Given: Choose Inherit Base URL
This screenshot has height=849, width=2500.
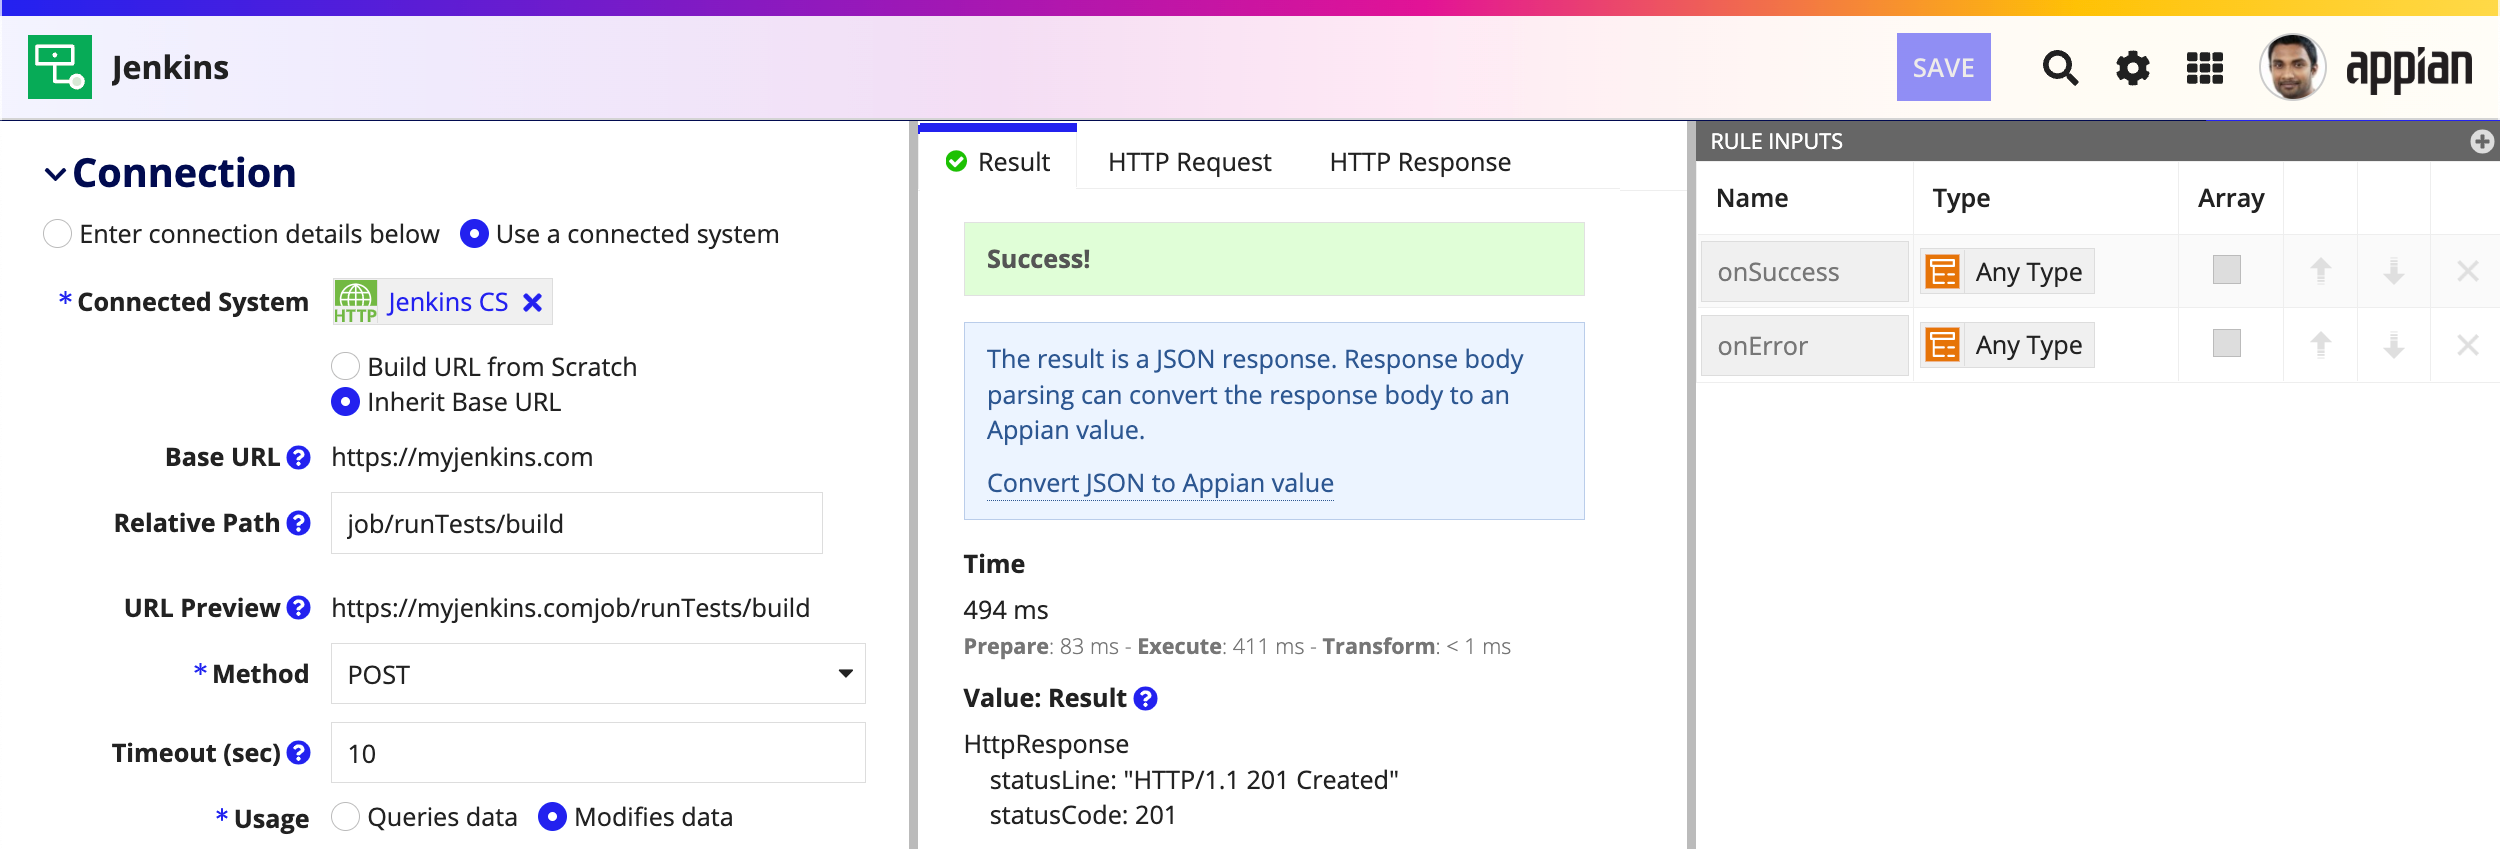Looking at the screenshot, I should point(345,402).
